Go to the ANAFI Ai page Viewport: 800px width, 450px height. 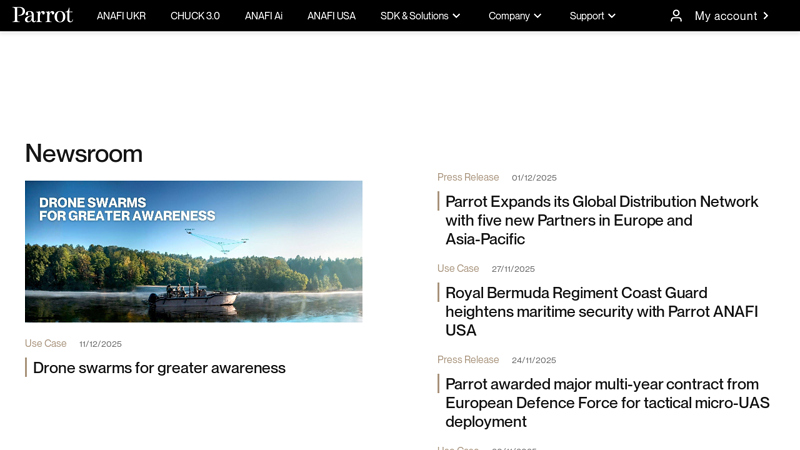(x=263, y=16)
